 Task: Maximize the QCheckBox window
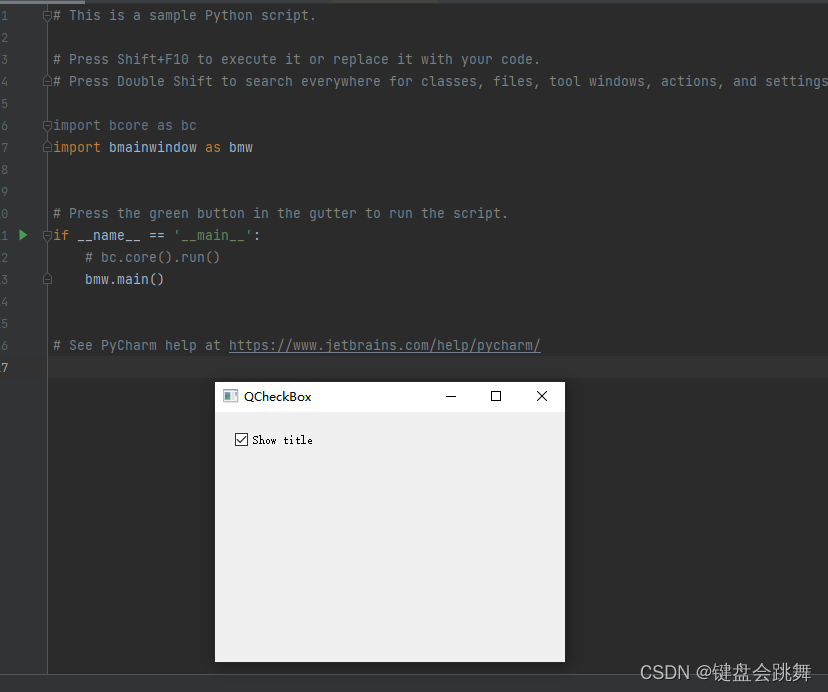pos(495,396)
